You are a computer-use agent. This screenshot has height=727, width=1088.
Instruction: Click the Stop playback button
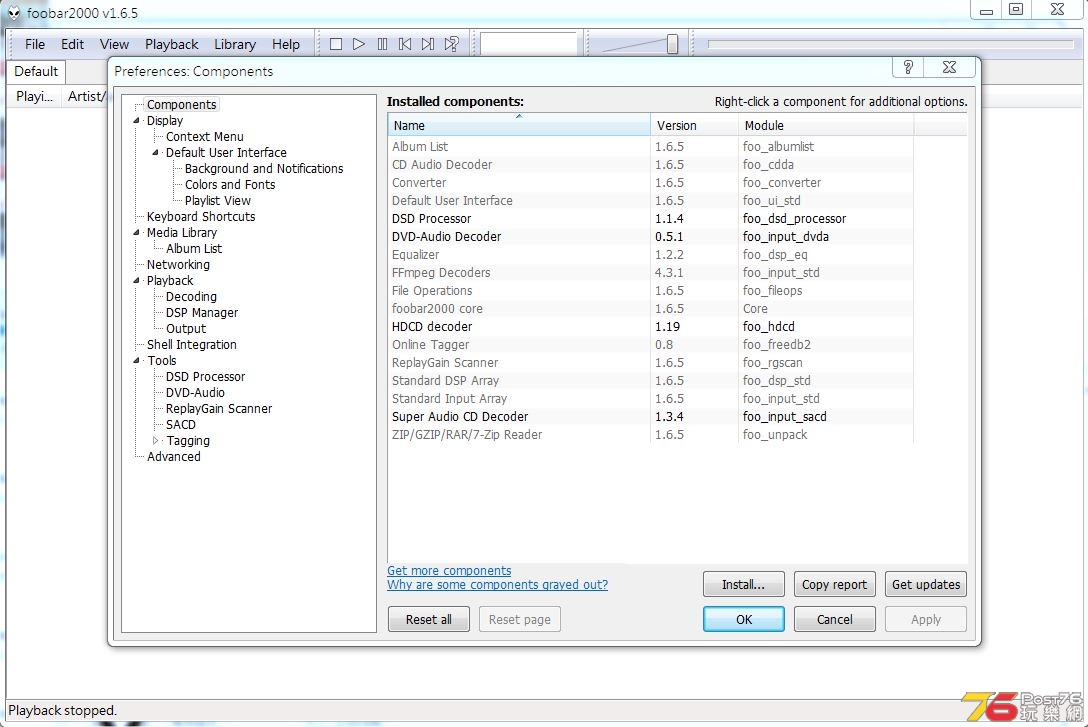tap(336, 44)
